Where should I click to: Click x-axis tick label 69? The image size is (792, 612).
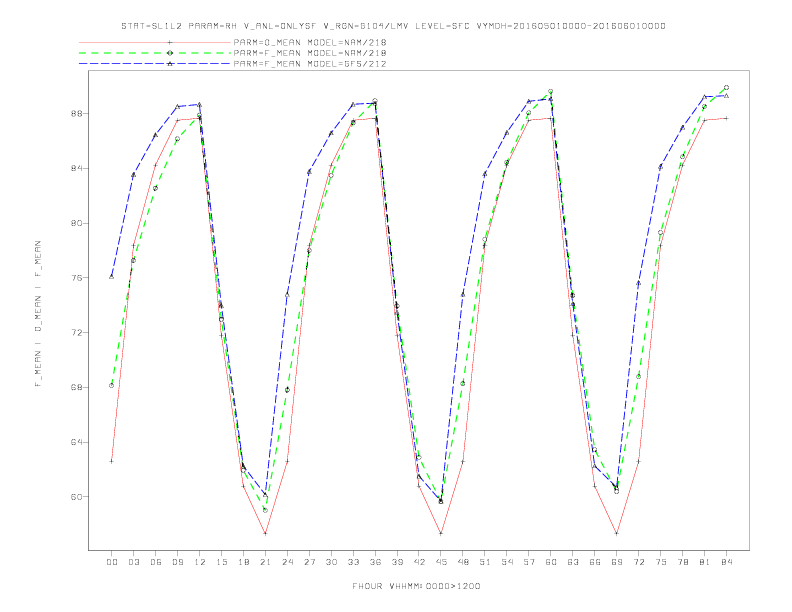pyautogui.click(x=617, y=562)
